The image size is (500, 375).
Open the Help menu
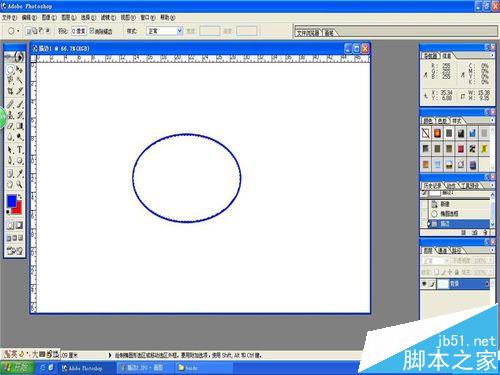click(168, 17)
